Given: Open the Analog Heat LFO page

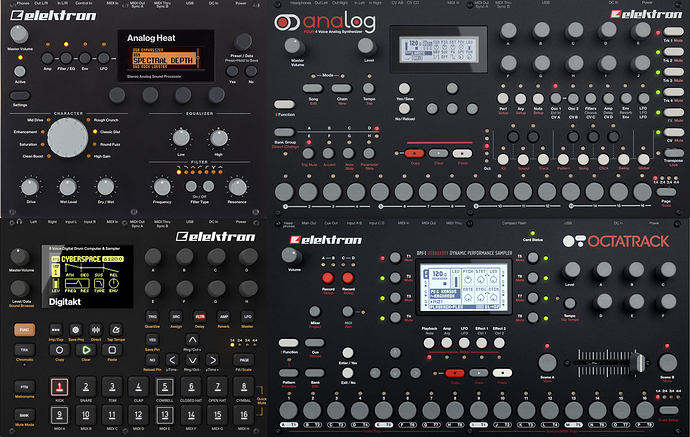Looking at the screenshot, I should pyautogui.click(x=104, y=58).
